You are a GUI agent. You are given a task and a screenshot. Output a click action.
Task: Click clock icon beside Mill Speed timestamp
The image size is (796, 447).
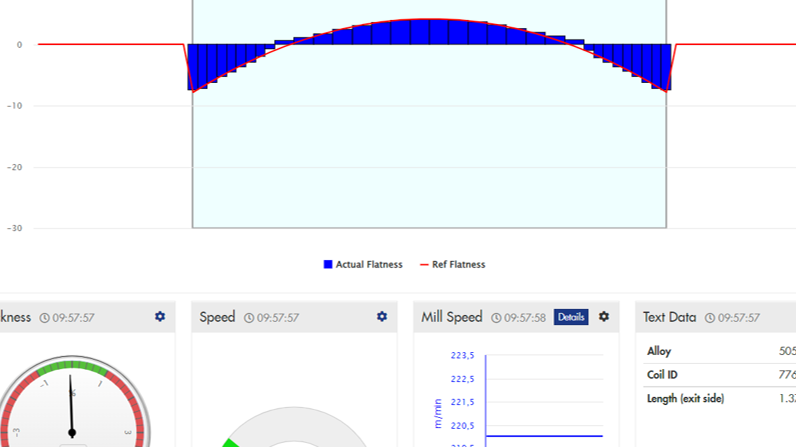click(496, 318)
